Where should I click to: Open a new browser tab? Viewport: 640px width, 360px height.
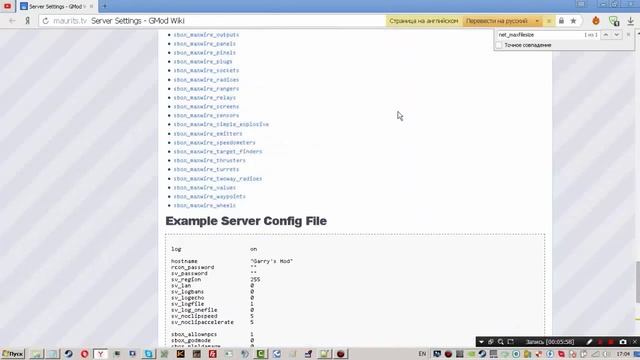tap(104, 6)
